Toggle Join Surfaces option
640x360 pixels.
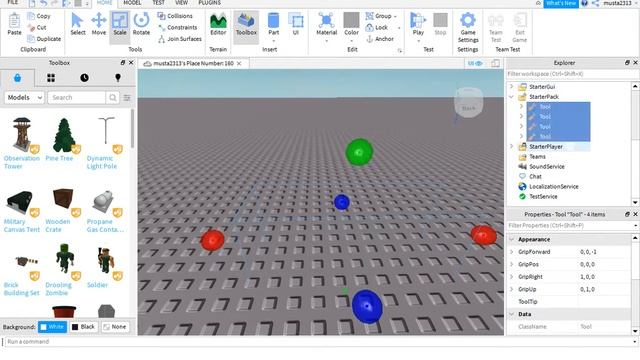pyautogui.click(x=180, y=39)
